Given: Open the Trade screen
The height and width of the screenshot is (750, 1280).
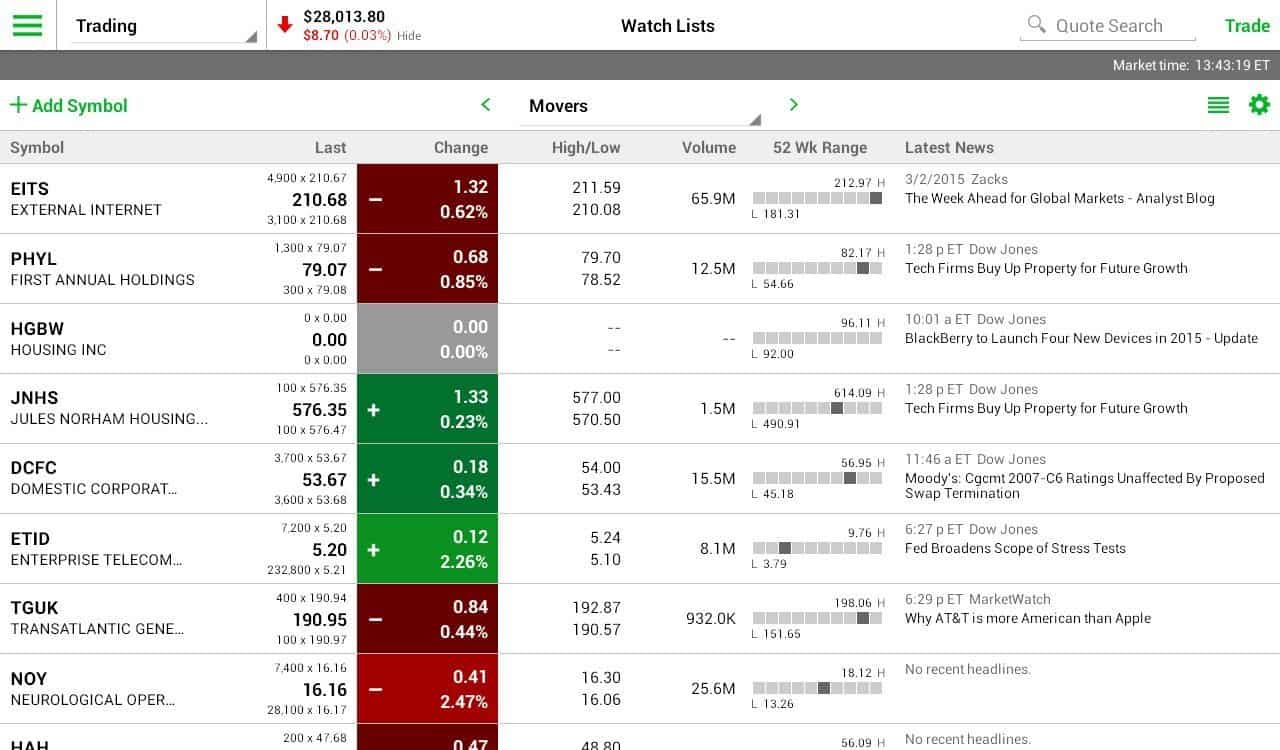Looking at the screenshot, I should 1247,26.
